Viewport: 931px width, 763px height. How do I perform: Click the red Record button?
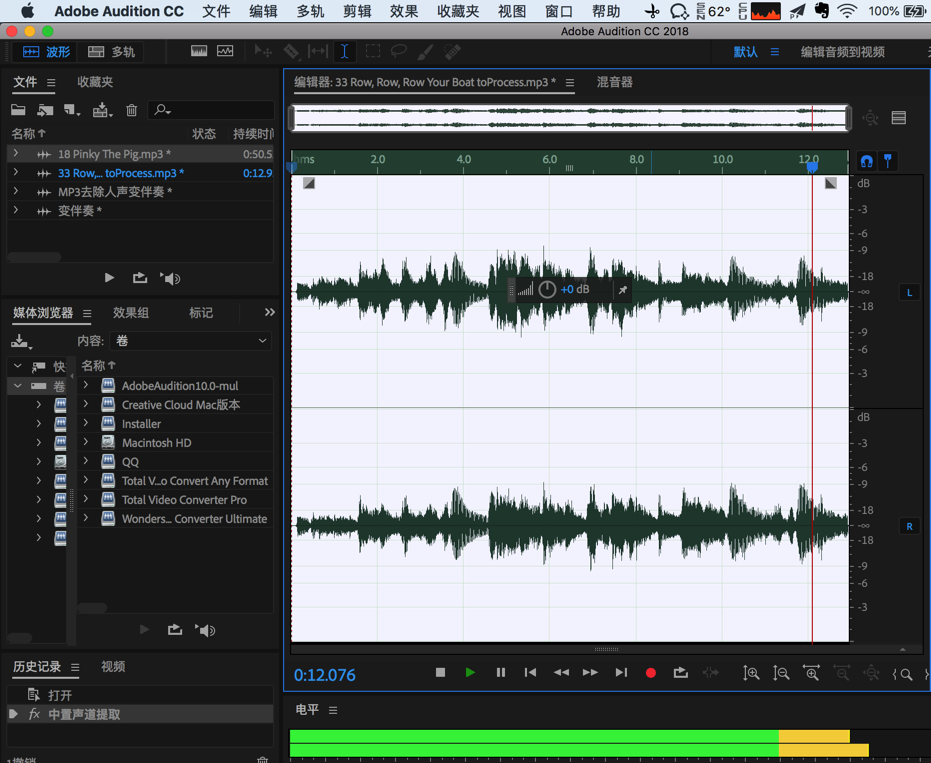pyautogui.click(x=650, y=673)
